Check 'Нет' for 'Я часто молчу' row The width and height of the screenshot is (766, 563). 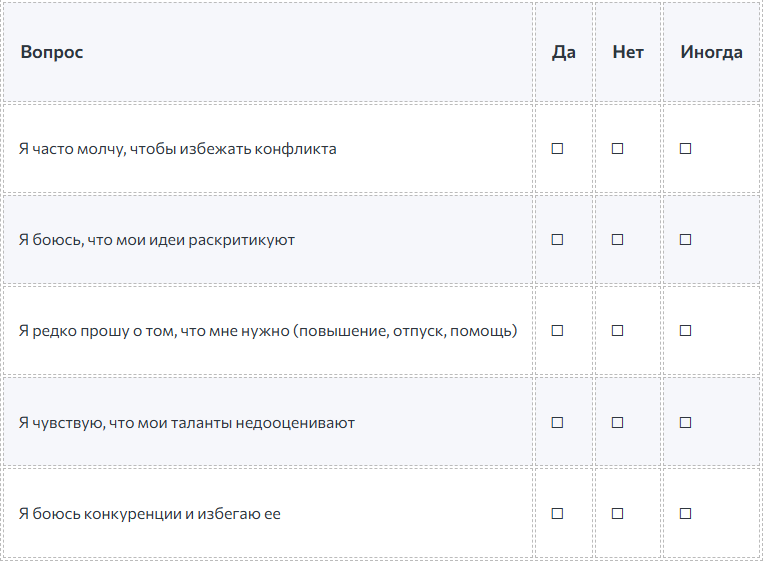pyautogui.click(x=618, y=149)
